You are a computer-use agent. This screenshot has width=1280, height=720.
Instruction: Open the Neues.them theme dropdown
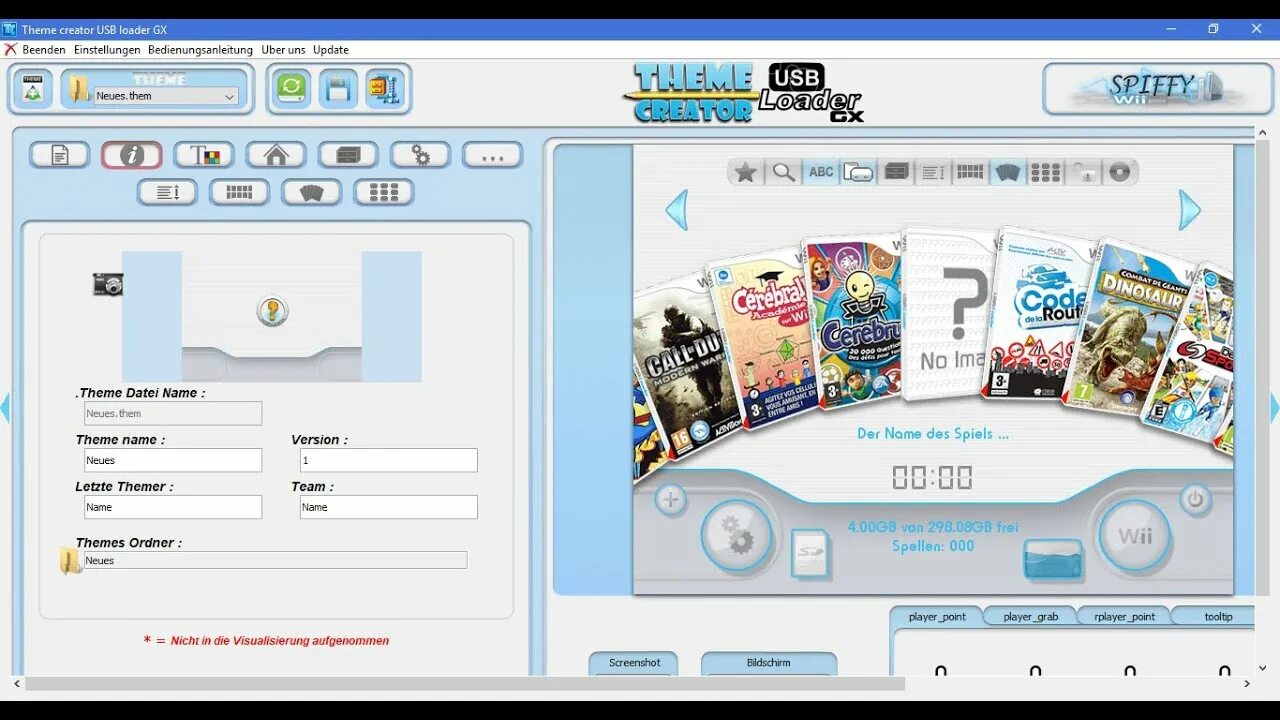[x=166, y=97]
